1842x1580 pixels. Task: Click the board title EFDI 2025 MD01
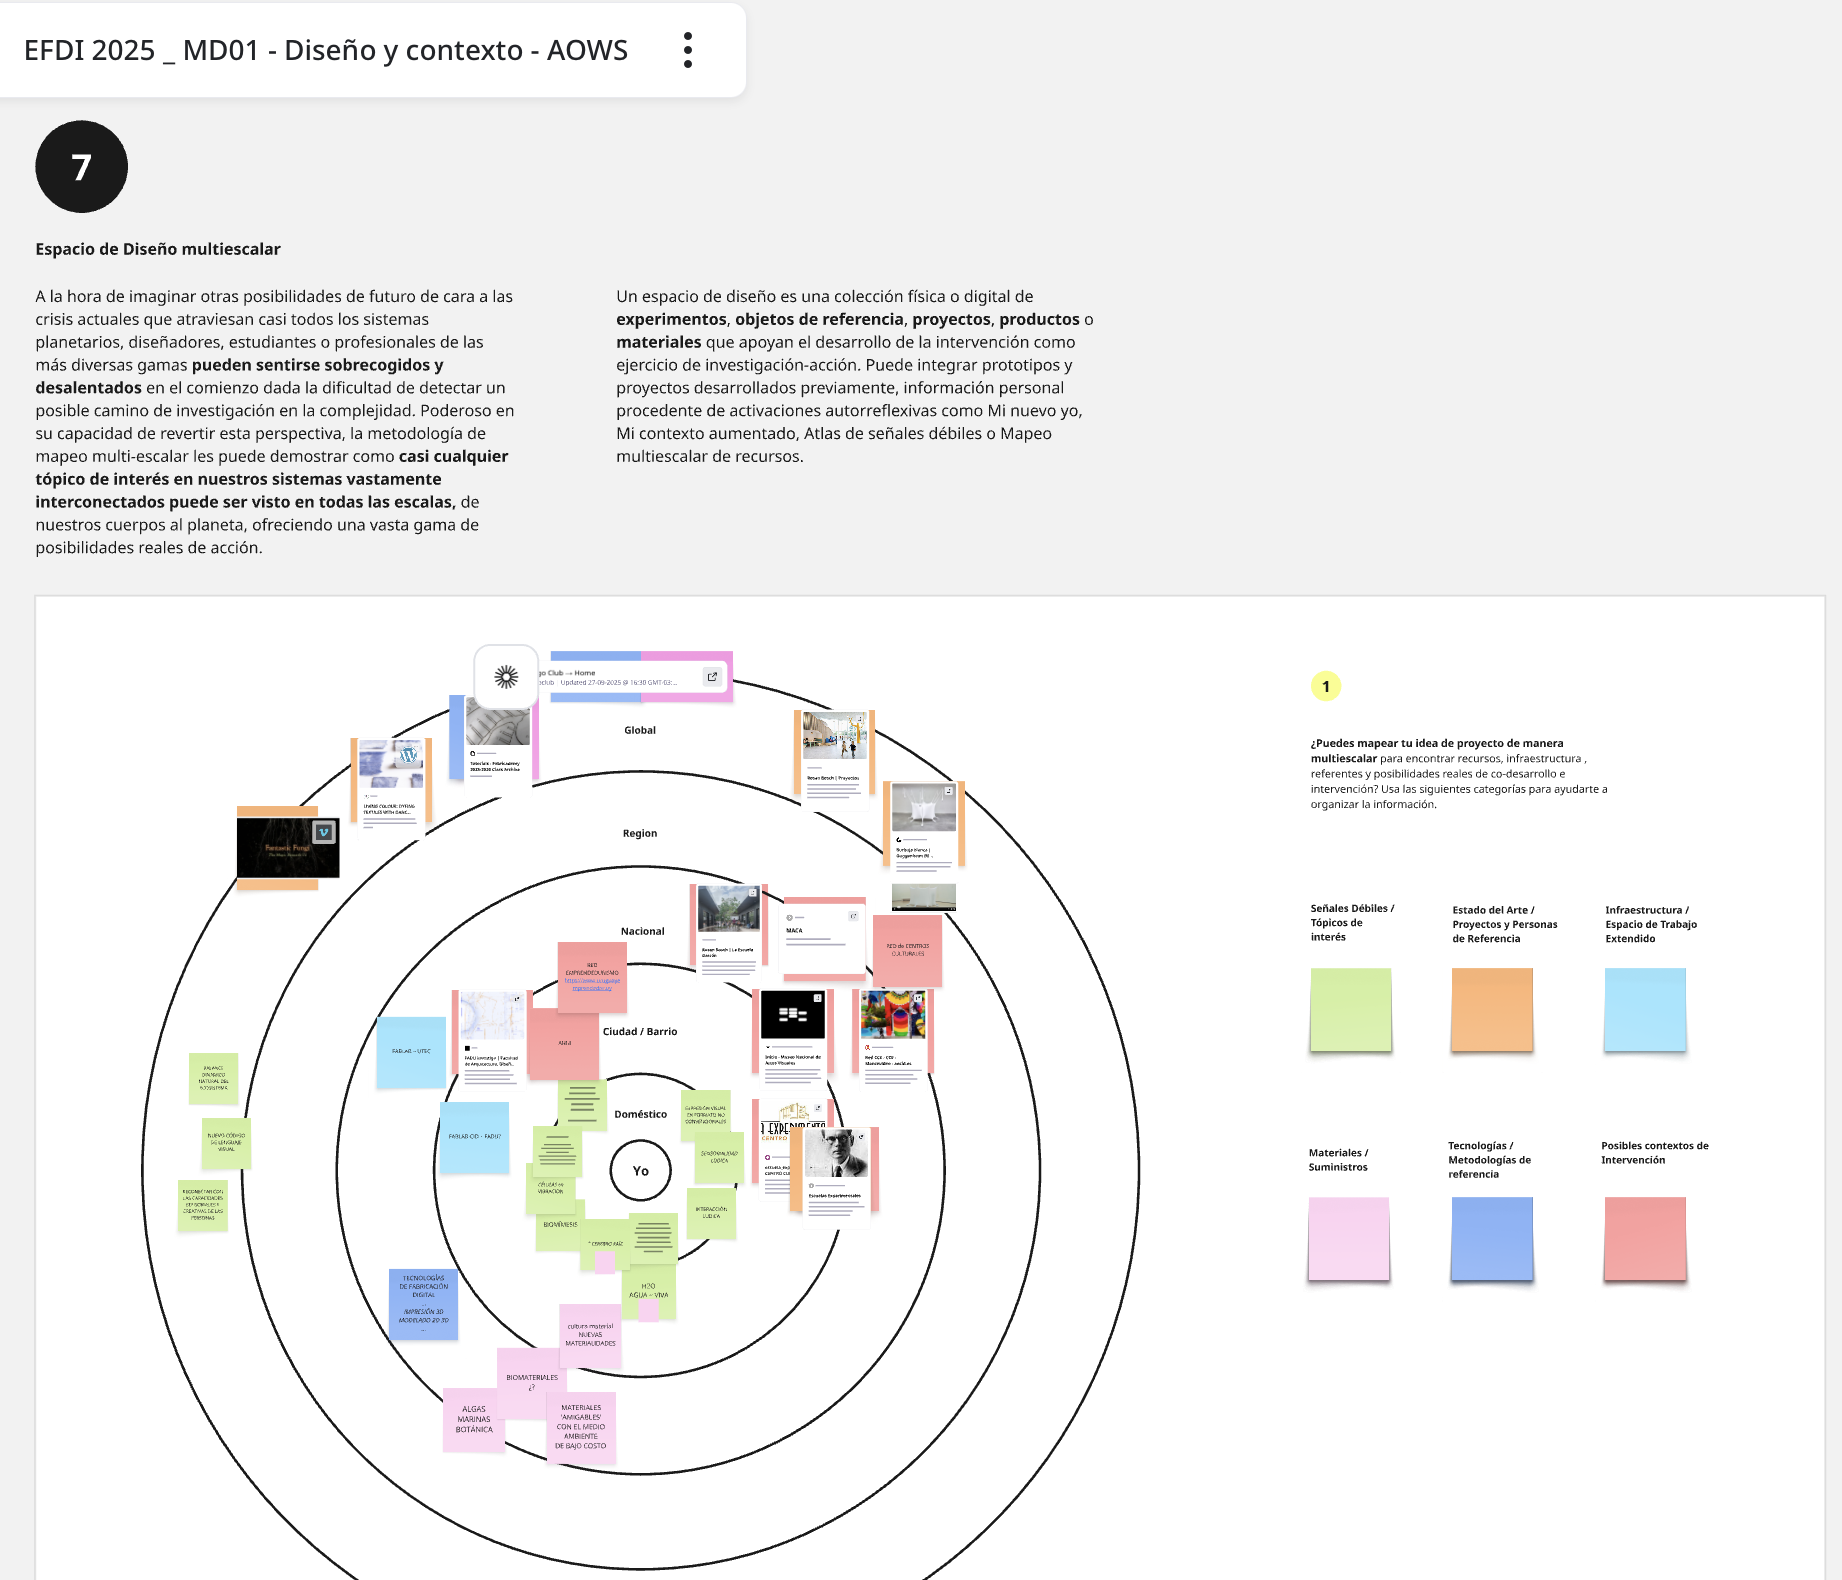326,50
